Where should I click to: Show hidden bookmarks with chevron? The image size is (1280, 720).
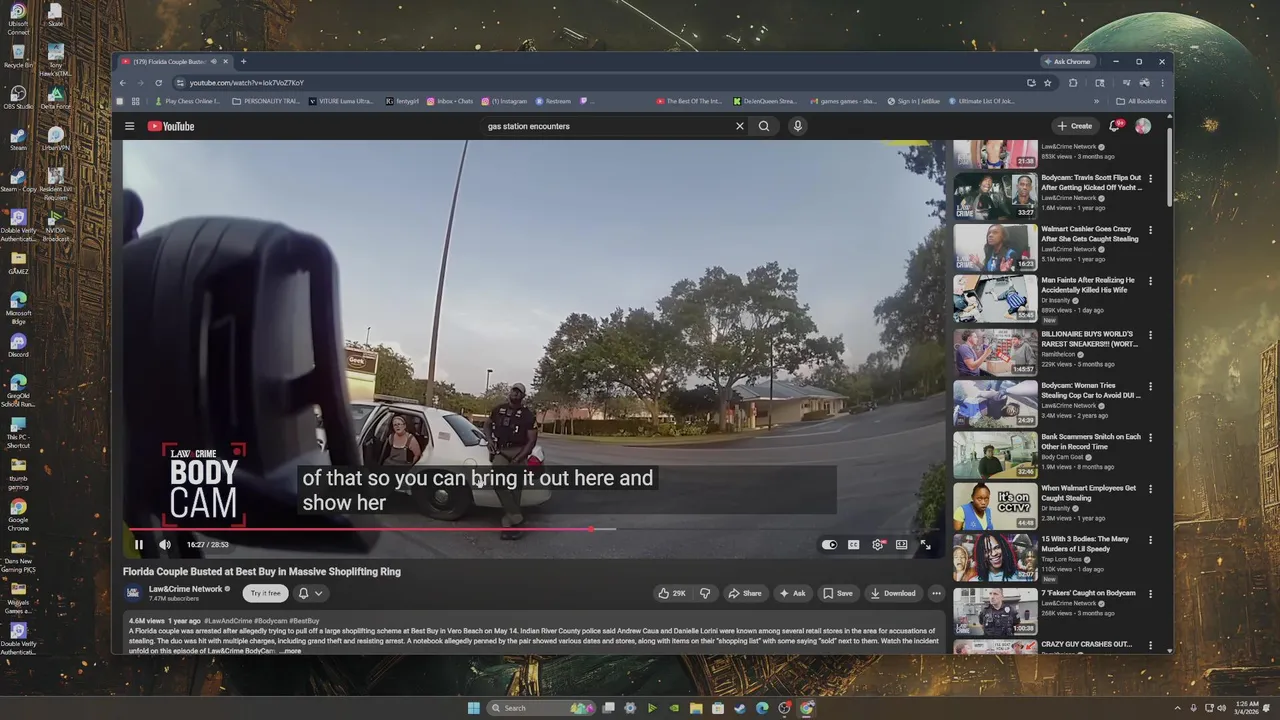click(1096, 101)
